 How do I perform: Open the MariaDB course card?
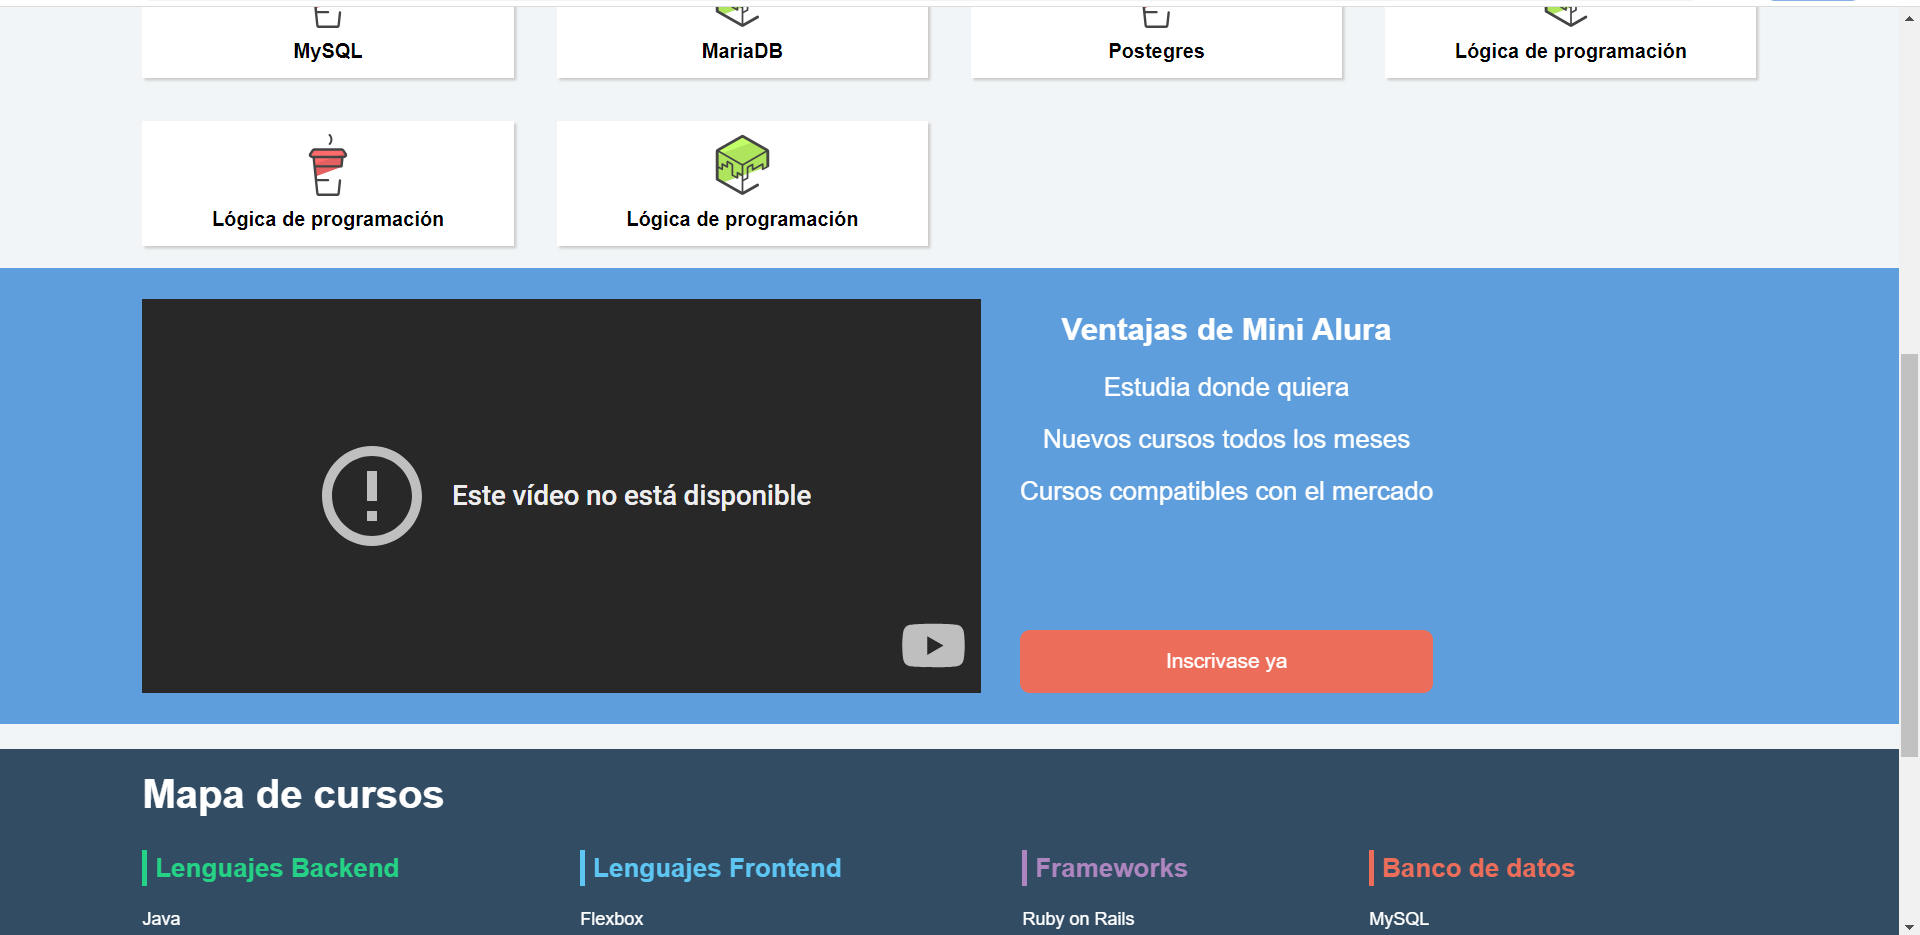coord(742,42)
